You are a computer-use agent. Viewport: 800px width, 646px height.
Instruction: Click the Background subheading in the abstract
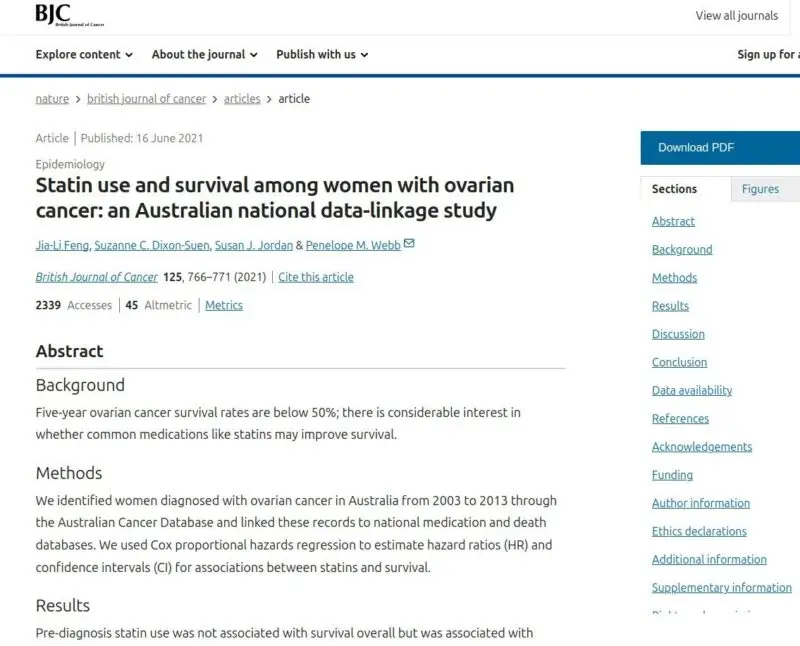(x=80, y=385)
